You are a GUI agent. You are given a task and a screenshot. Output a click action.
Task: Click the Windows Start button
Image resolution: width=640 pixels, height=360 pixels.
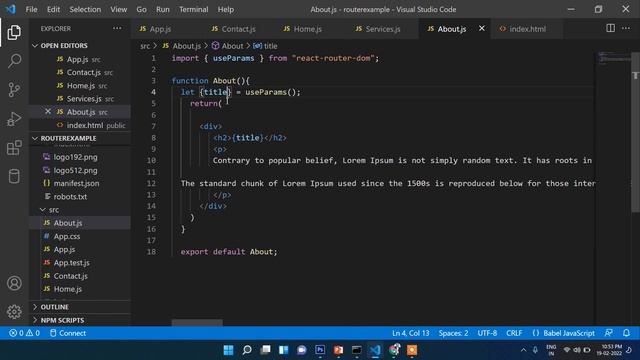(229, 350)
